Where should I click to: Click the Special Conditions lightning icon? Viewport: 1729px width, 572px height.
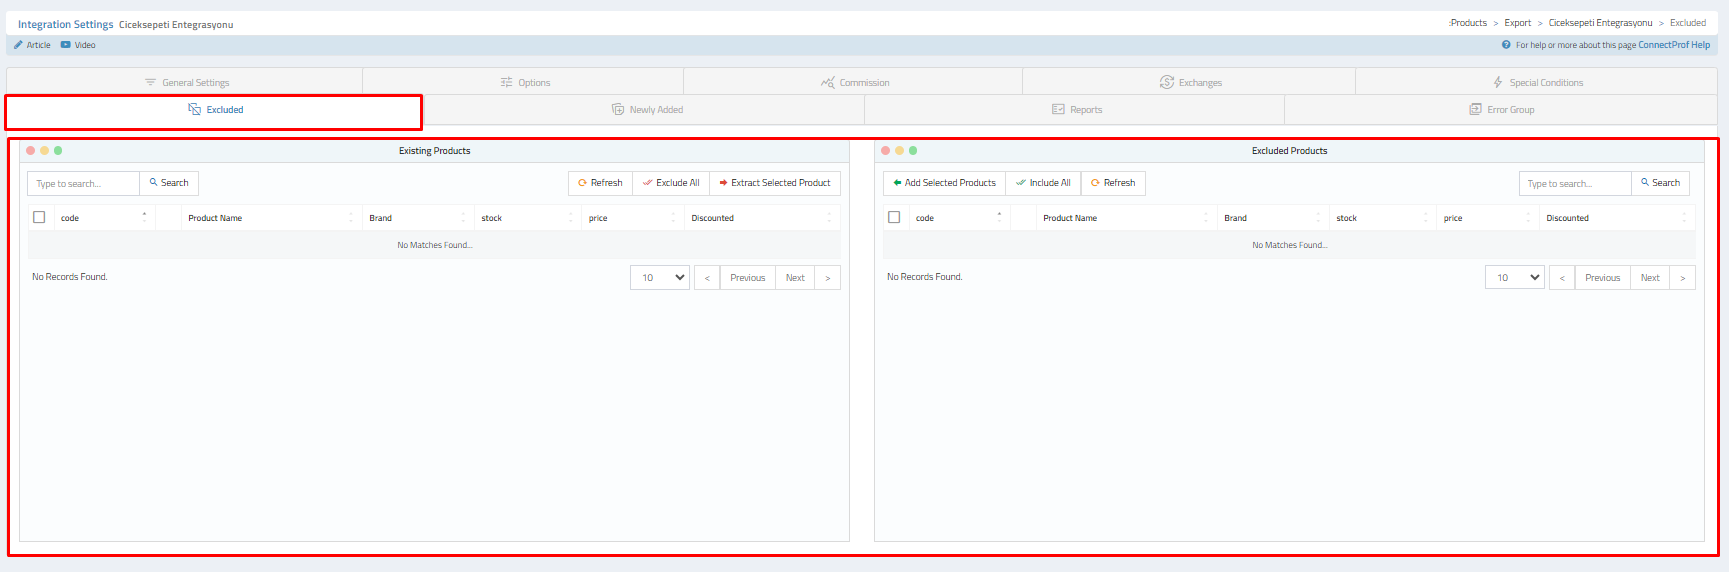pos(1497,82)
